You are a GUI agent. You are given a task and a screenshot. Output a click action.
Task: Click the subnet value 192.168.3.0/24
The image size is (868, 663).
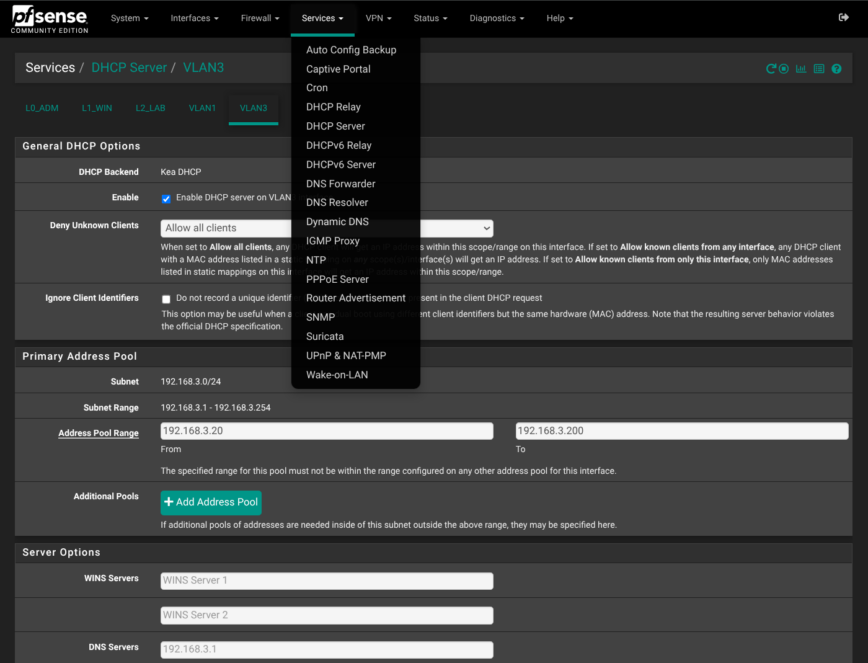point(190,382)
